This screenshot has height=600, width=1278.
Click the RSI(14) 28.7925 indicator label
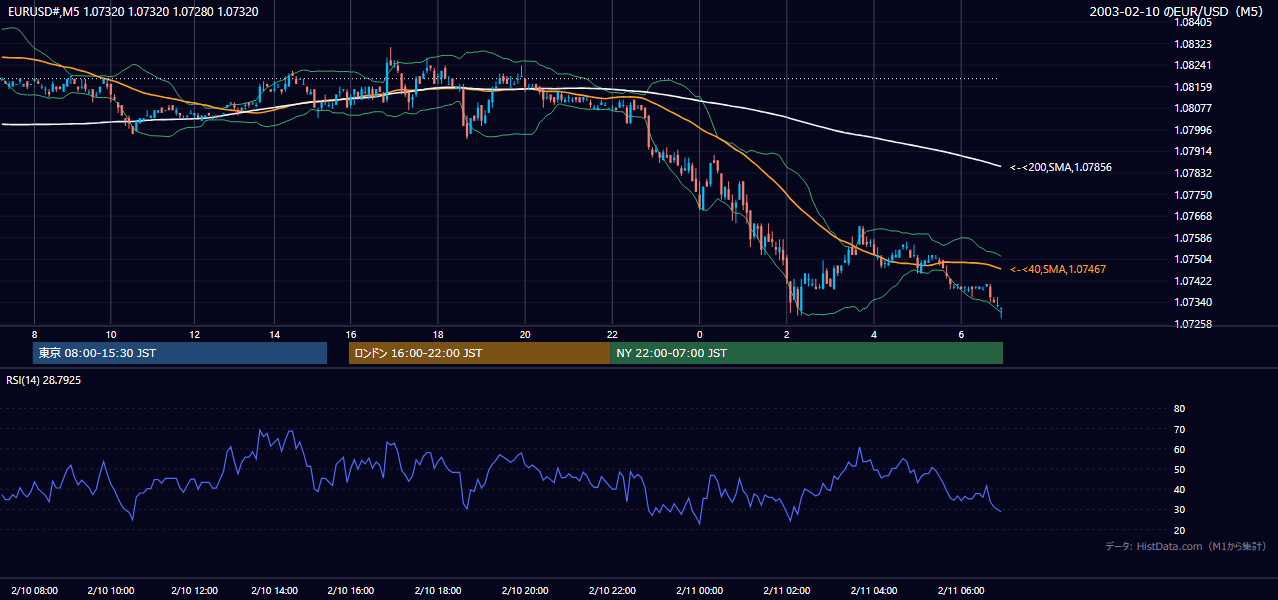click(x=44, y=380)
